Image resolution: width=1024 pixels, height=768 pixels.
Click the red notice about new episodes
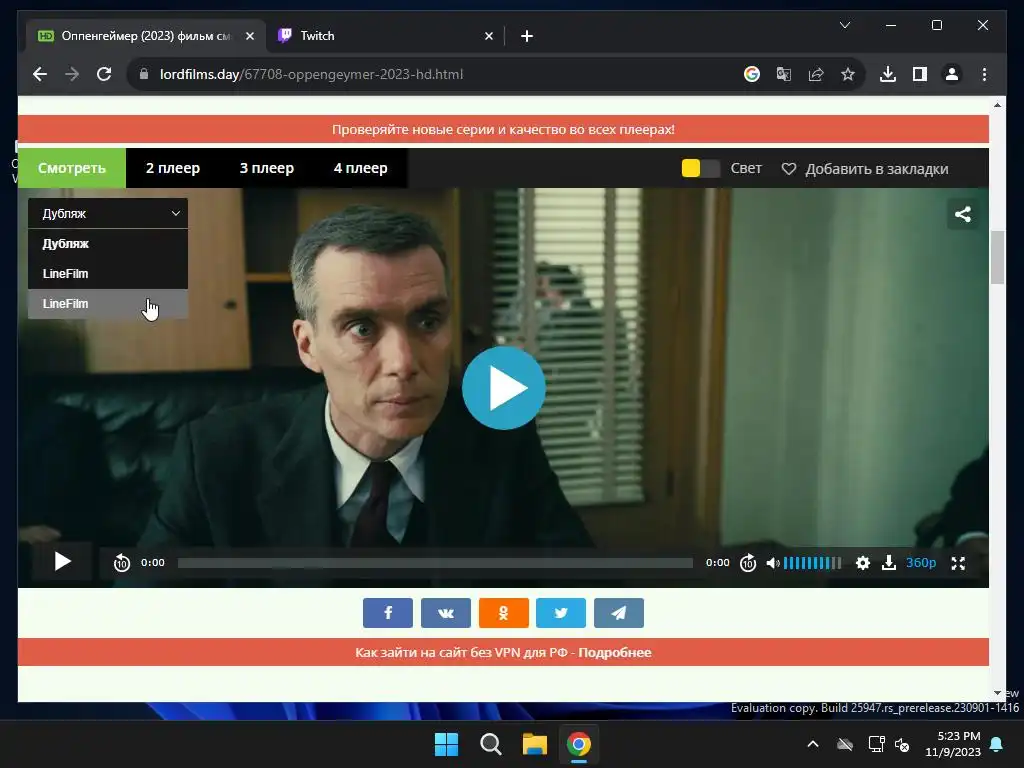coord(504,129)
